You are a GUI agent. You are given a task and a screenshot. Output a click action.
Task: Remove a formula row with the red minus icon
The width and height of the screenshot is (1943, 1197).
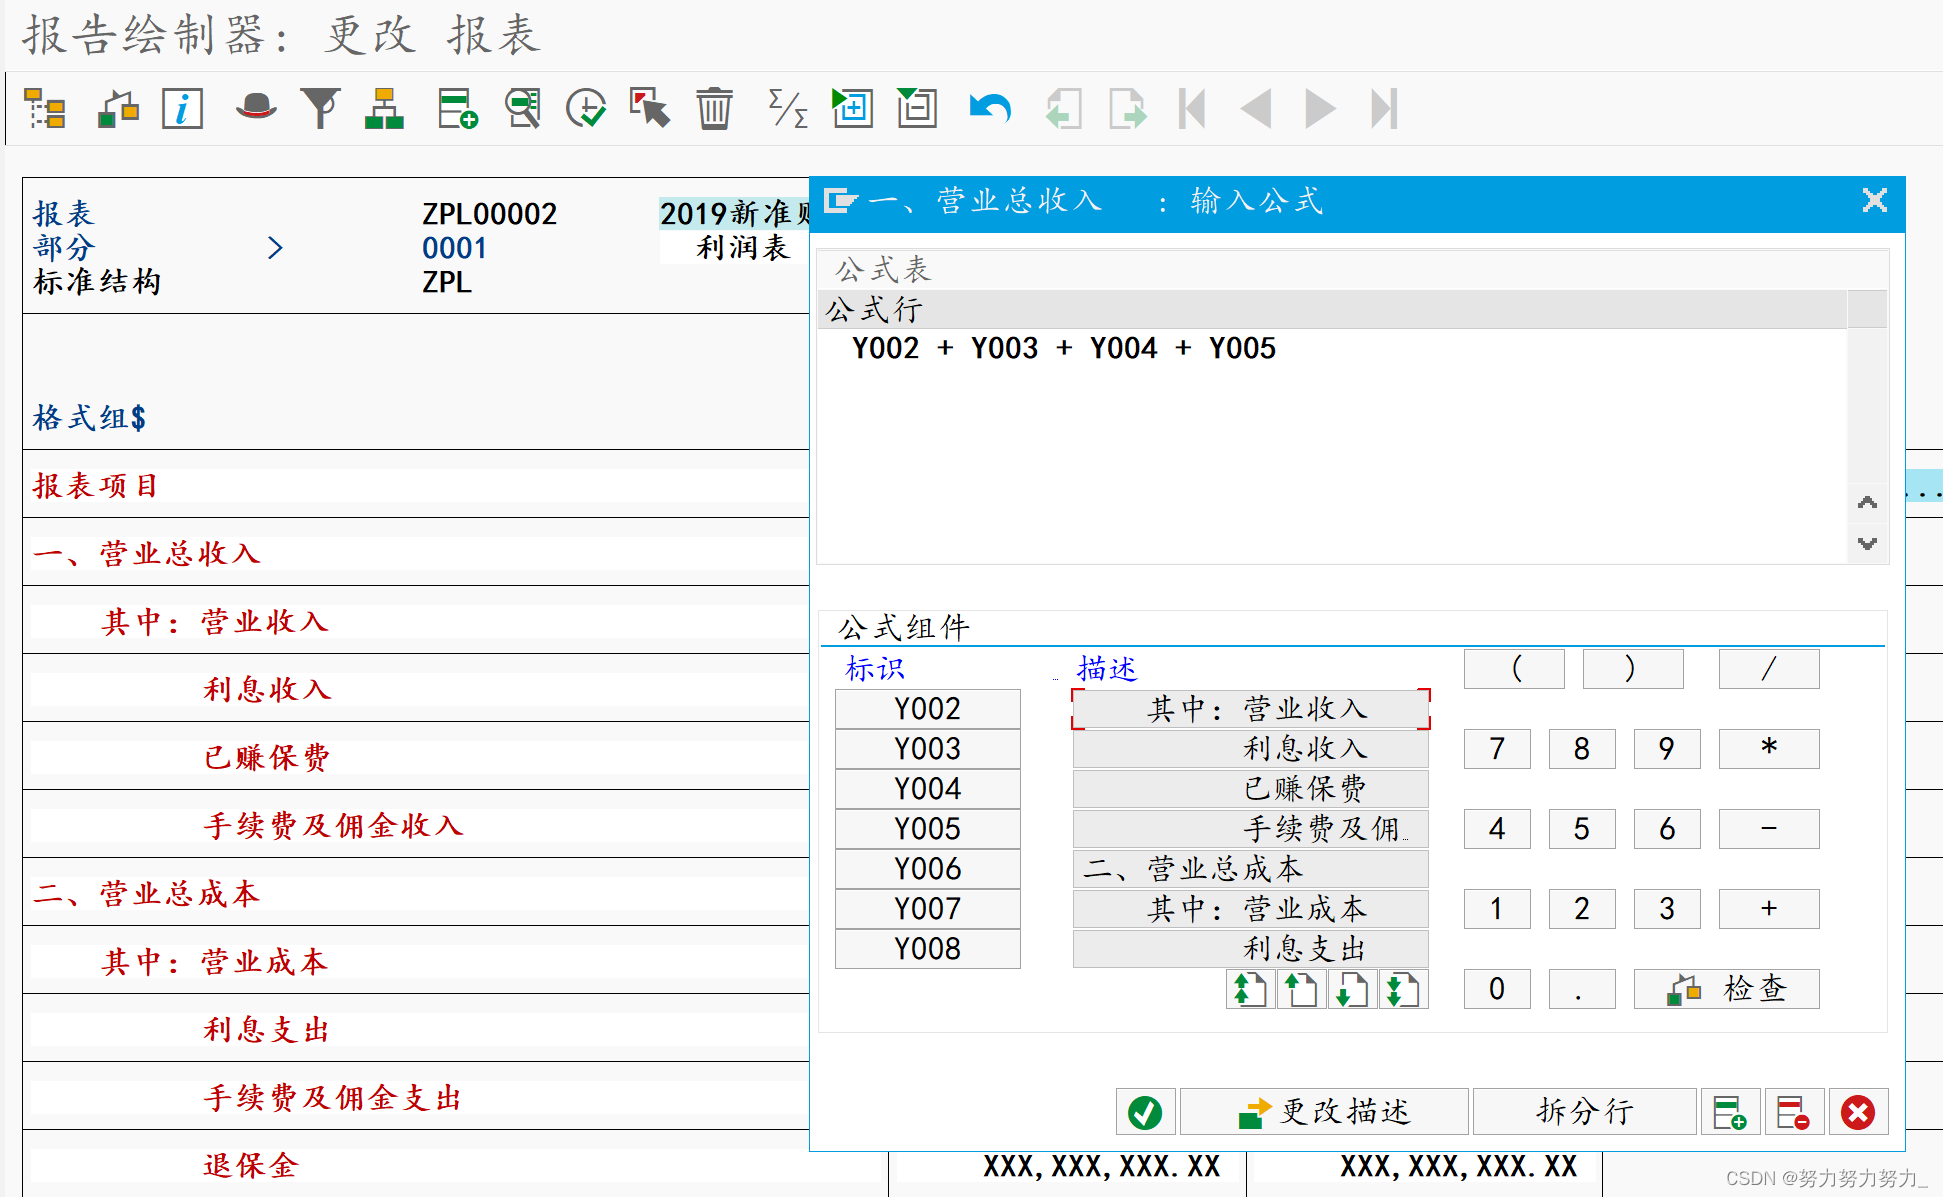(x=1794, y=1111)
